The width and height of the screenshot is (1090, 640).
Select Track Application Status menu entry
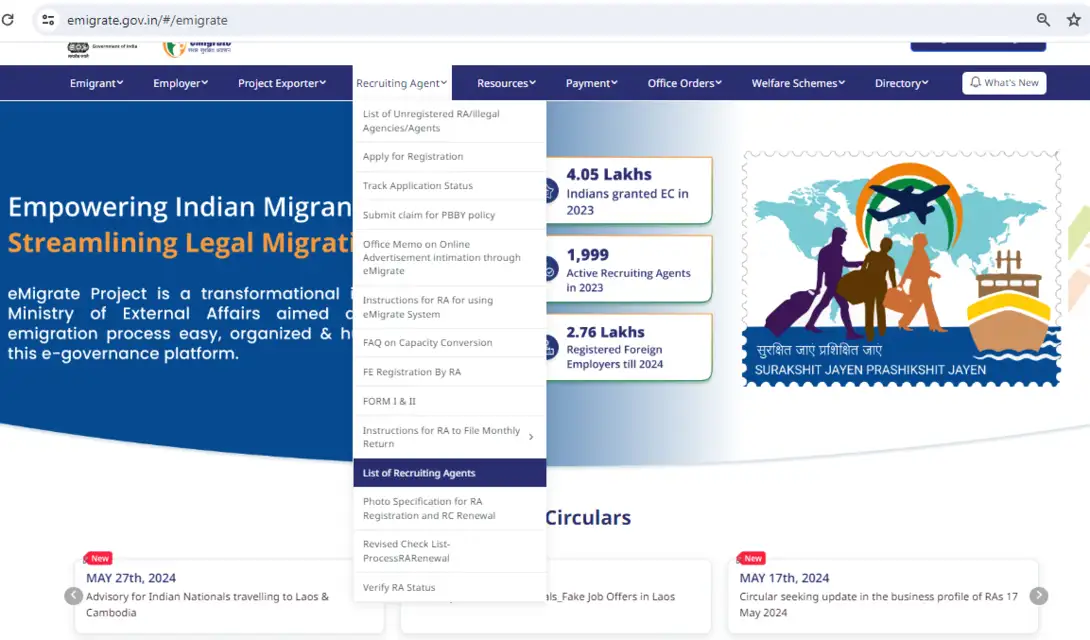pyautogui.click(x=418, y=186)
